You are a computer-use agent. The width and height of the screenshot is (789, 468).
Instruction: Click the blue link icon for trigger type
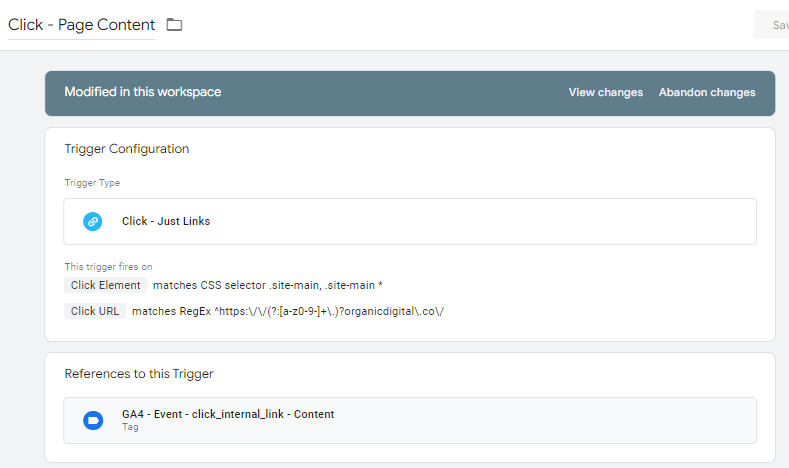[x=93, y=221]
